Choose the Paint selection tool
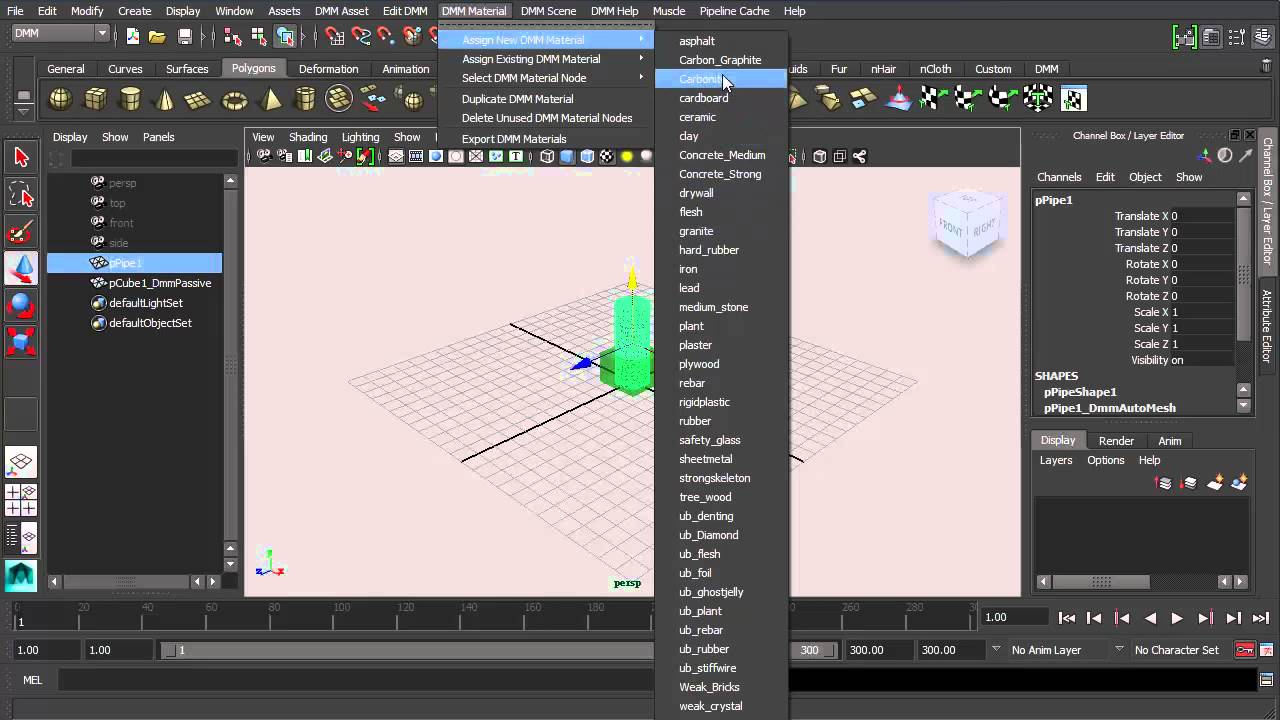1280x720 pixels. (21, 233)
